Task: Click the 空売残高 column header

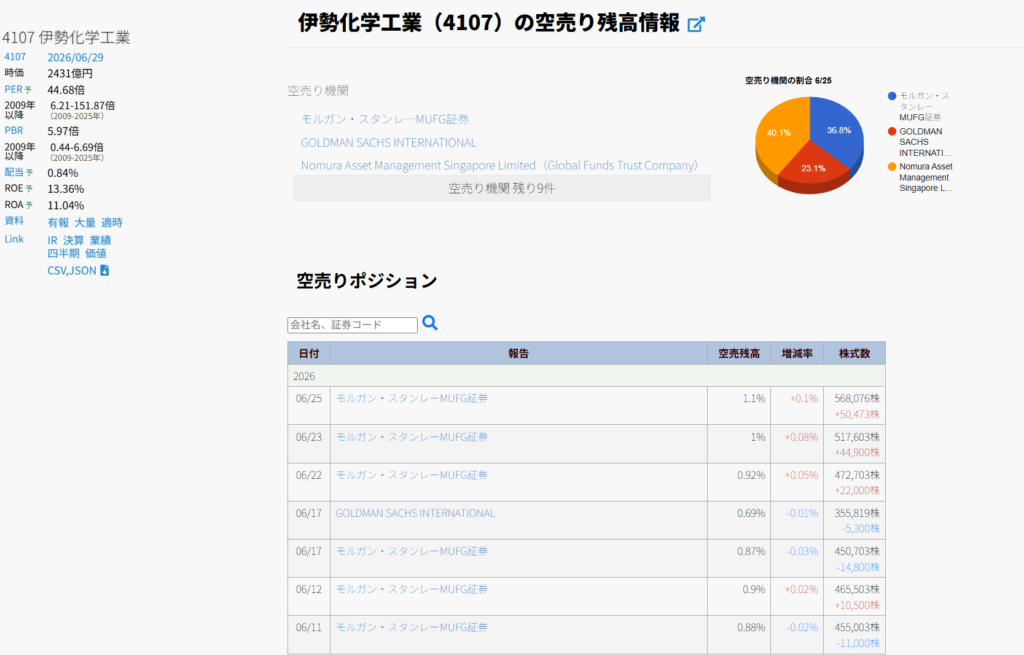Action: [739, 353]
